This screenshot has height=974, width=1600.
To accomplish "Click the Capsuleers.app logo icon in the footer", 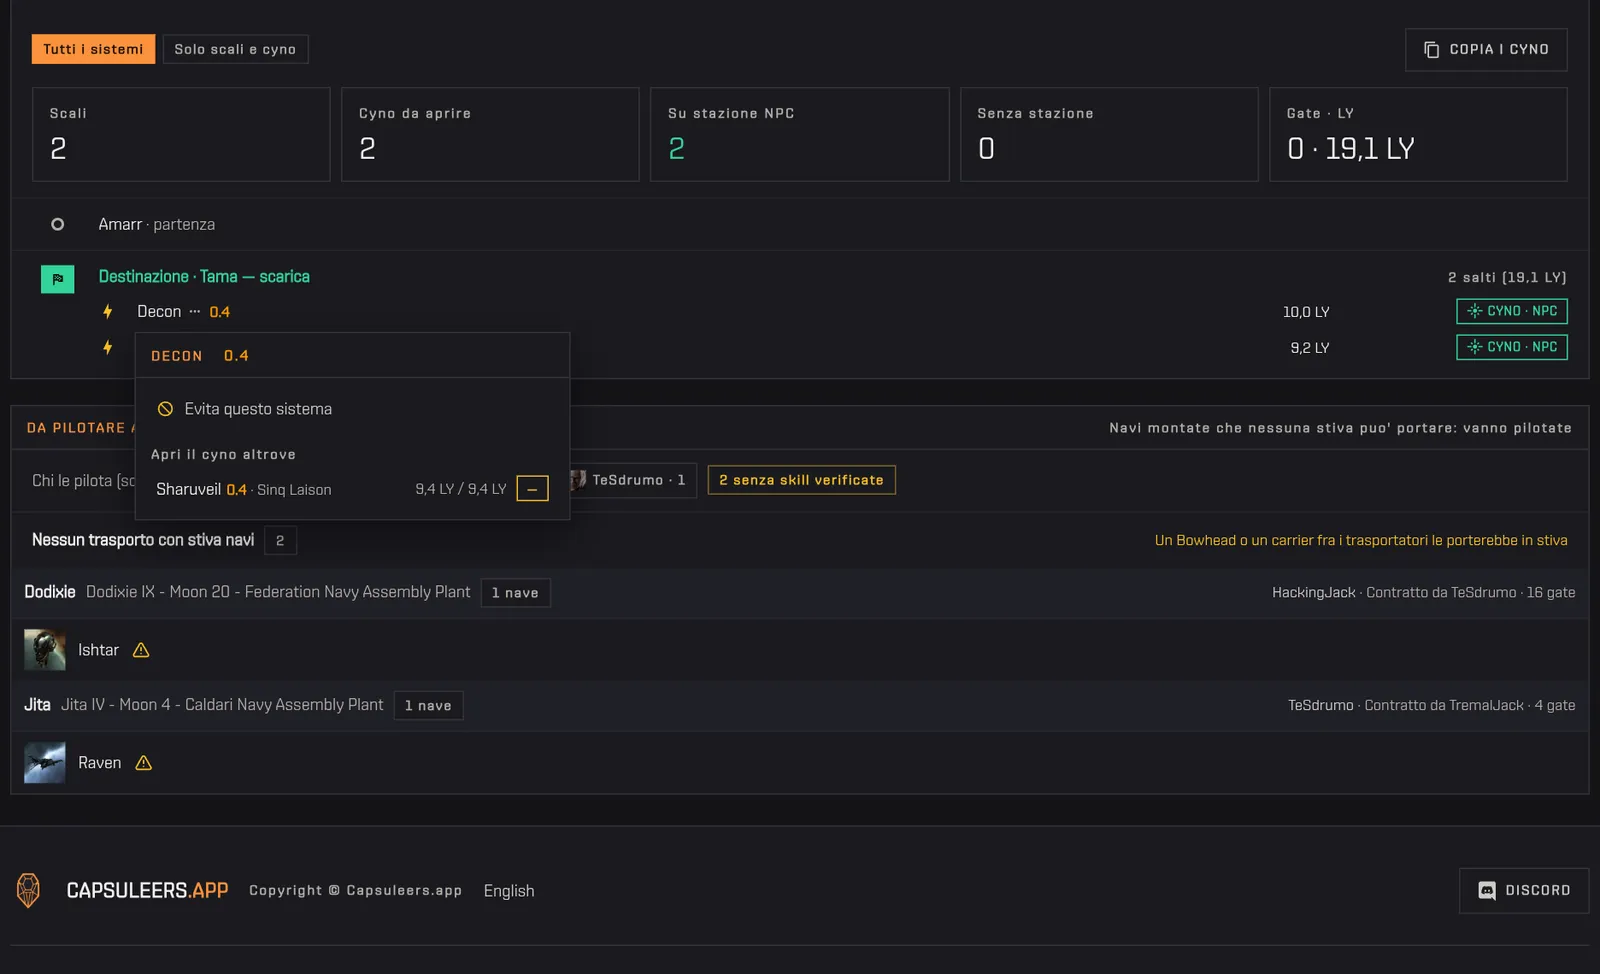I will coord(29,890).
